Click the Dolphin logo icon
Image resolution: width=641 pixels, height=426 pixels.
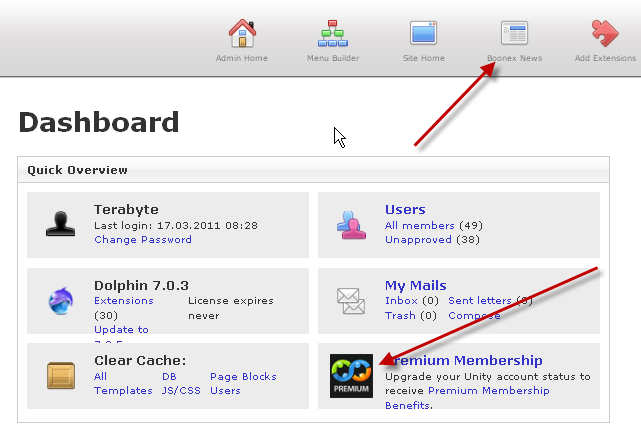61,300
